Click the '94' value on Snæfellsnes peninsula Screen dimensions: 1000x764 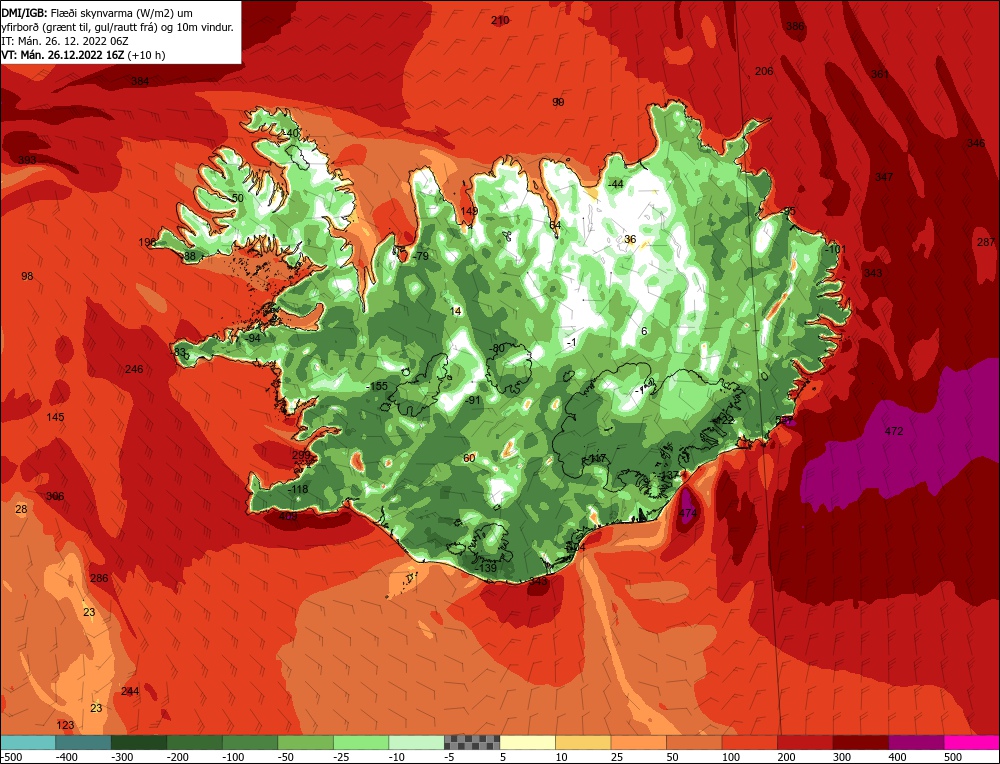click(254, 338)
